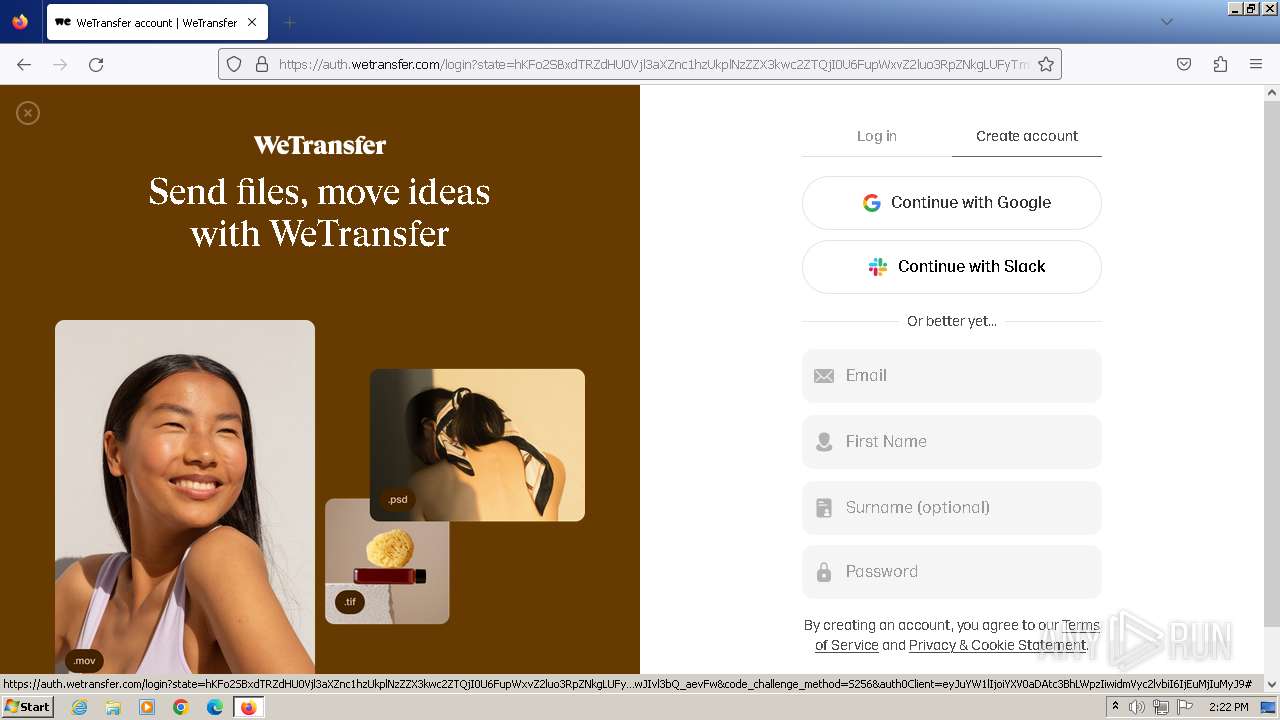Open a new tab with the plus button
The height and width of the screenshot is (720, 1280).
click(289, 22)
